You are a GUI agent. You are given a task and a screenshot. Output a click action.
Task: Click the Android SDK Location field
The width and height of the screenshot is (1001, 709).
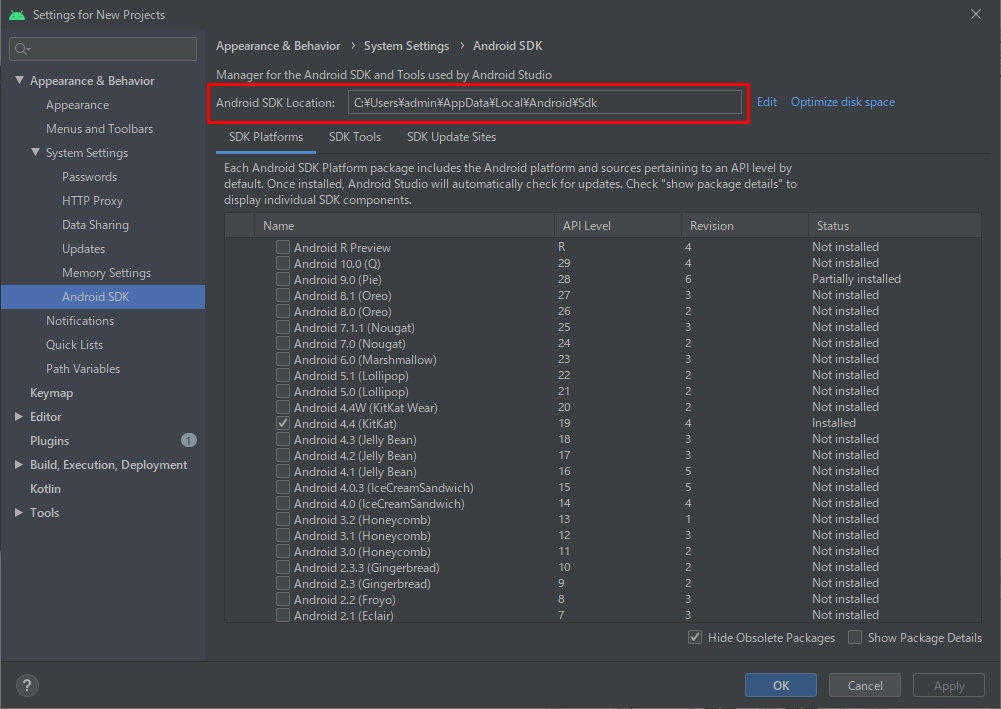(545, 102)
